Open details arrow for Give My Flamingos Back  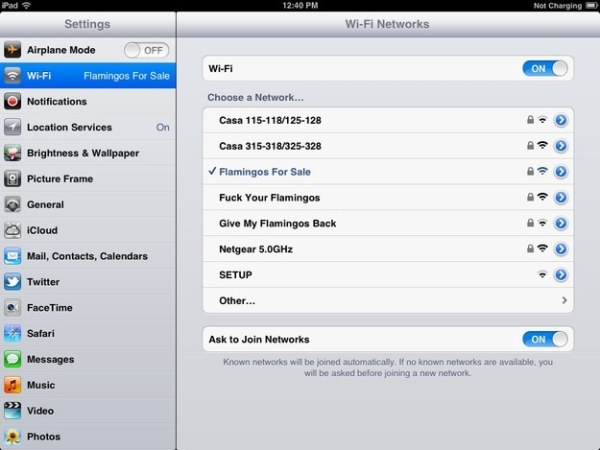pyautogui.click(x=561, y=223)
